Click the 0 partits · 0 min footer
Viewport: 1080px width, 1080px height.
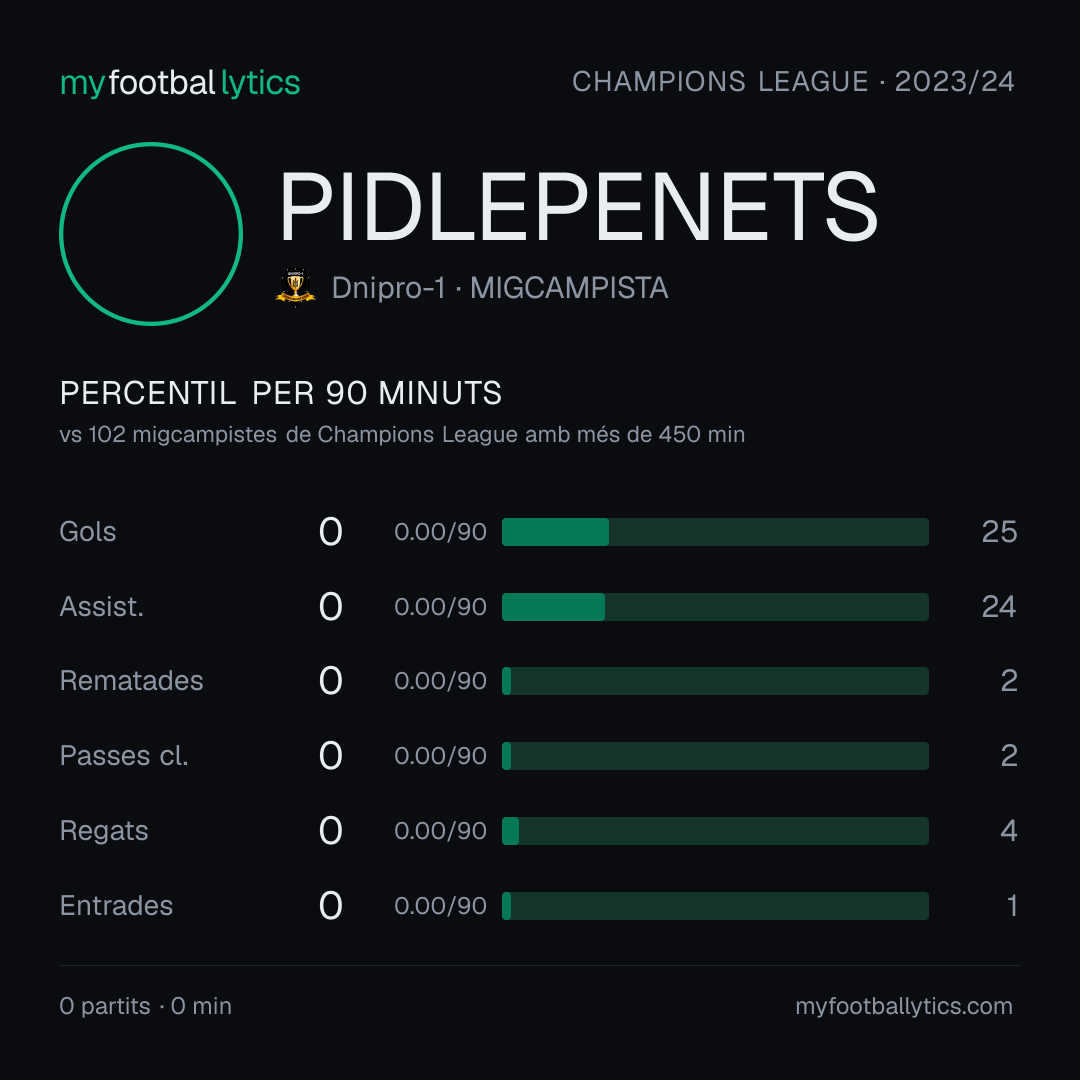coord(145,1006)
